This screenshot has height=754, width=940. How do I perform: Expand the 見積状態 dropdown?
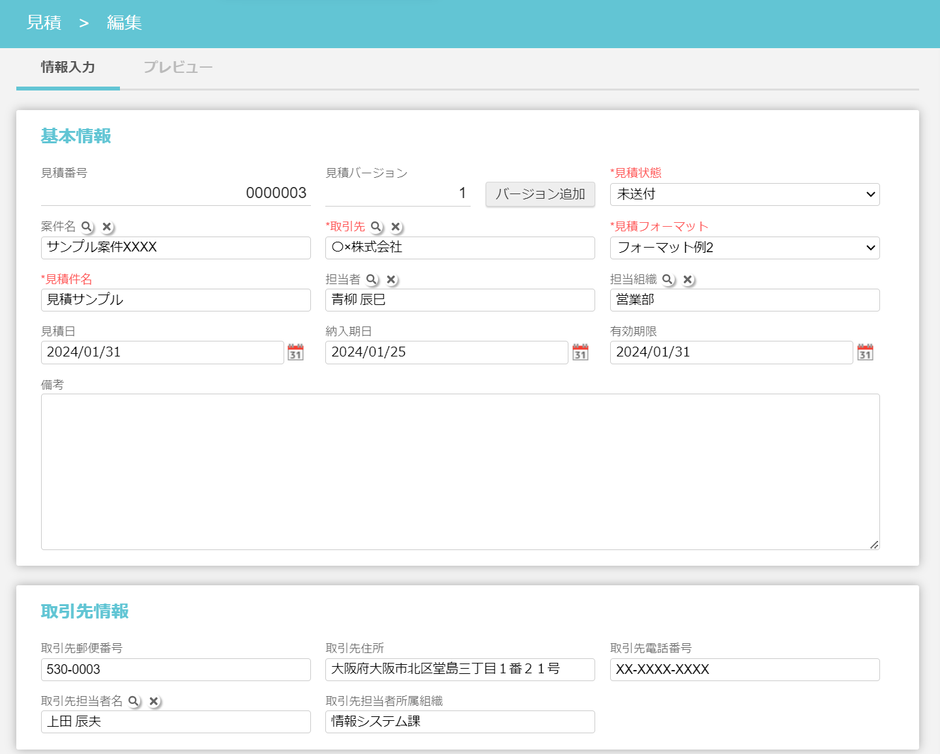[x=744, y=194]
